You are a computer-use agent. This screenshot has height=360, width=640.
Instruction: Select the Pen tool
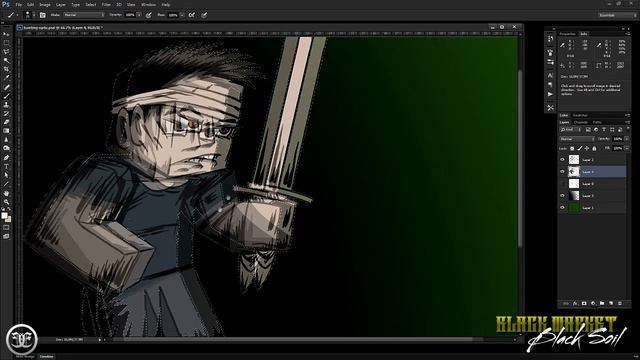tap(6, 158)
